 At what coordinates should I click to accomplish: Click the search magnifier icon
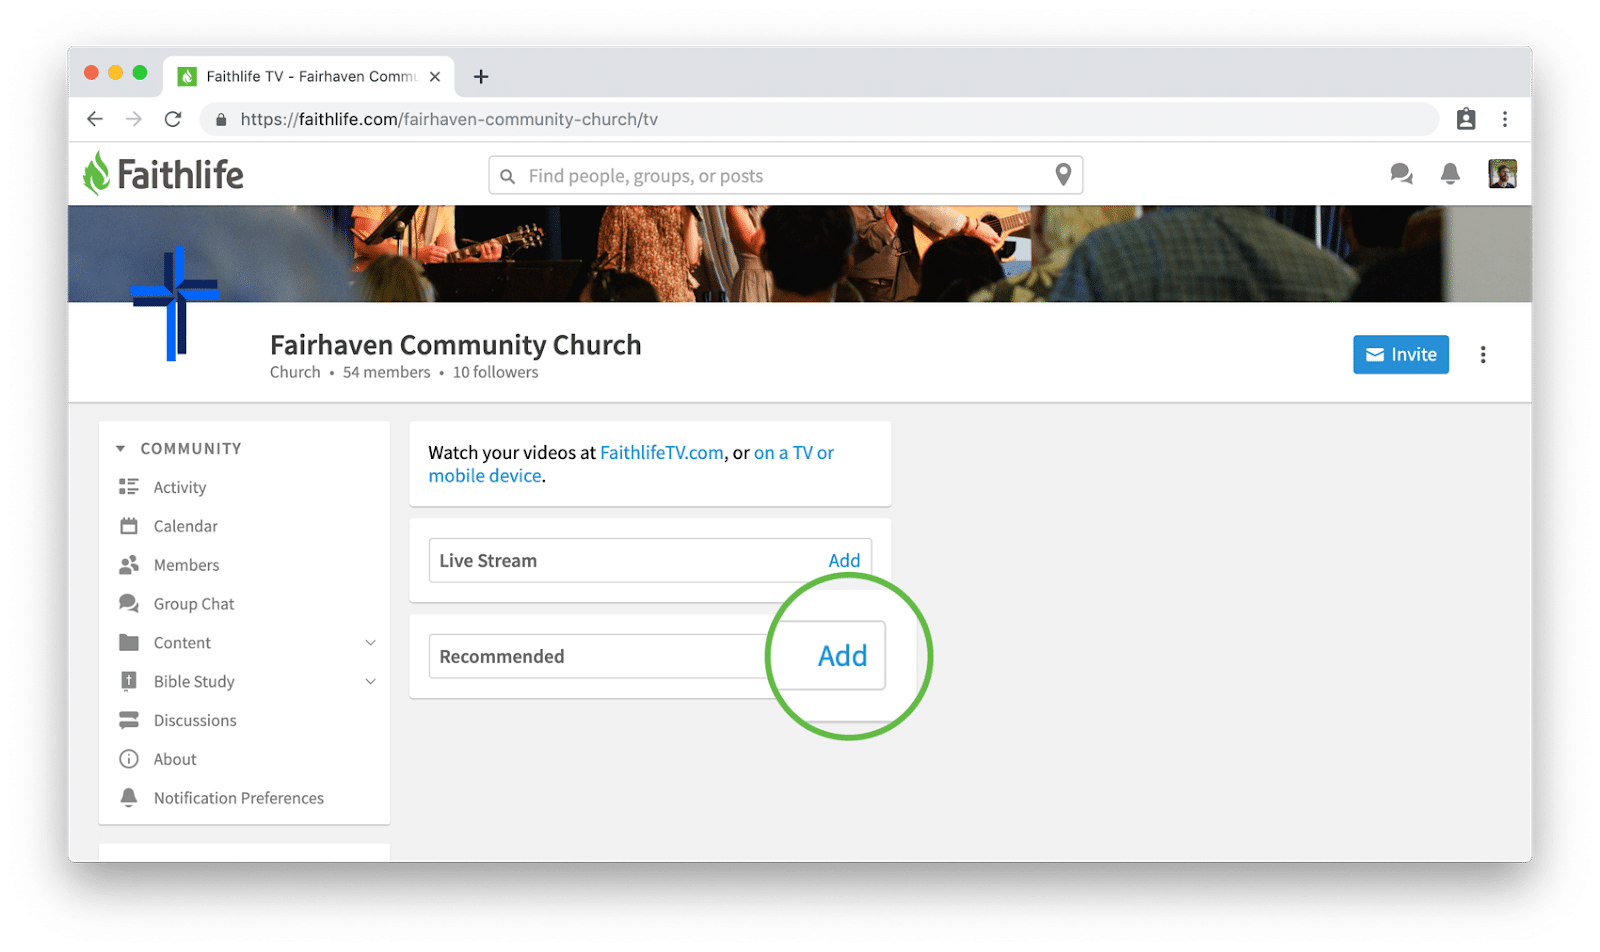[508, 176]
